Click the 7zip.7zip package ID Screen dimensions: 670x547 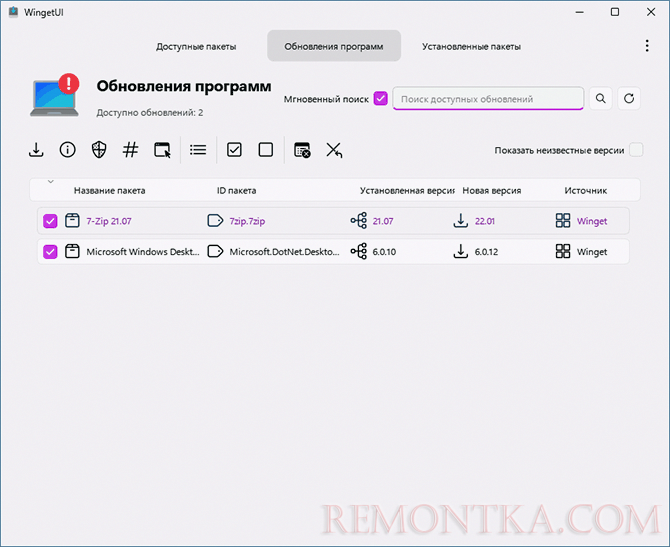point(247,221)
